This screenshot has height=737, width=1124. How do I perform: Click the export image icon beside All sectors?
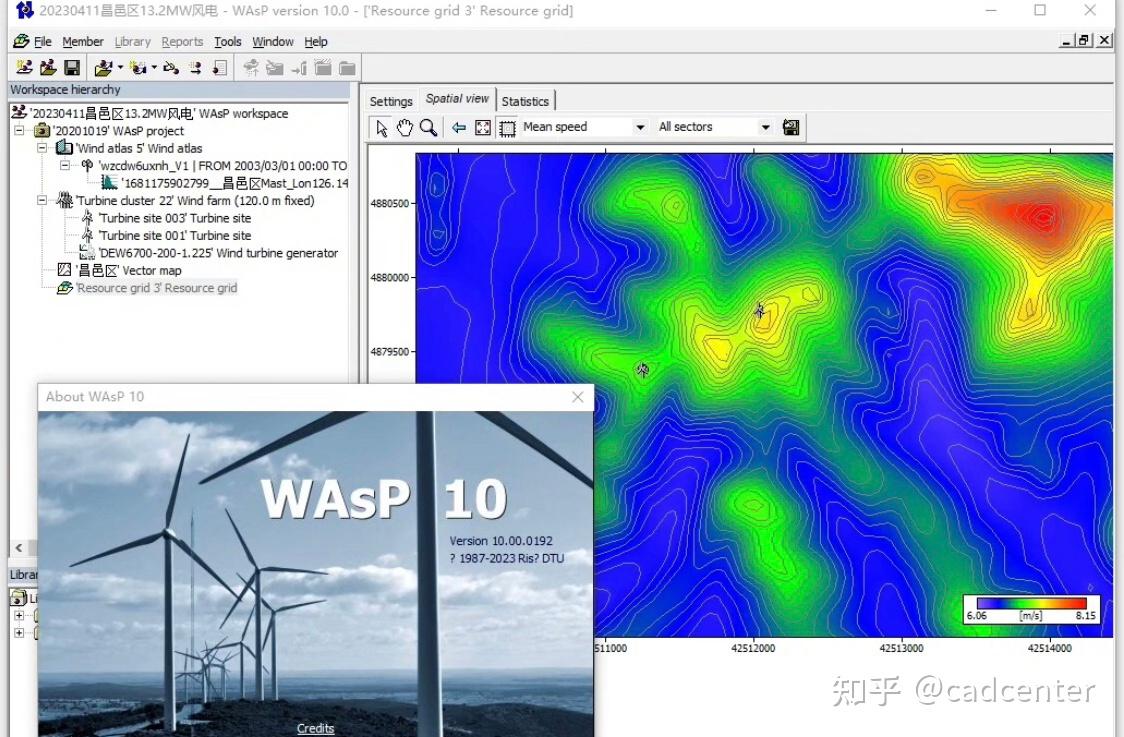coord(790,127)
